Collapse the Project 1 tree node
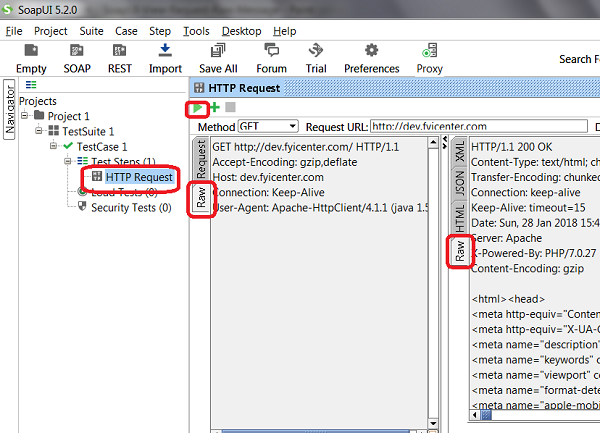Image resolution: width=600 pixels, height=433 pixels. [x=25, y=115]
